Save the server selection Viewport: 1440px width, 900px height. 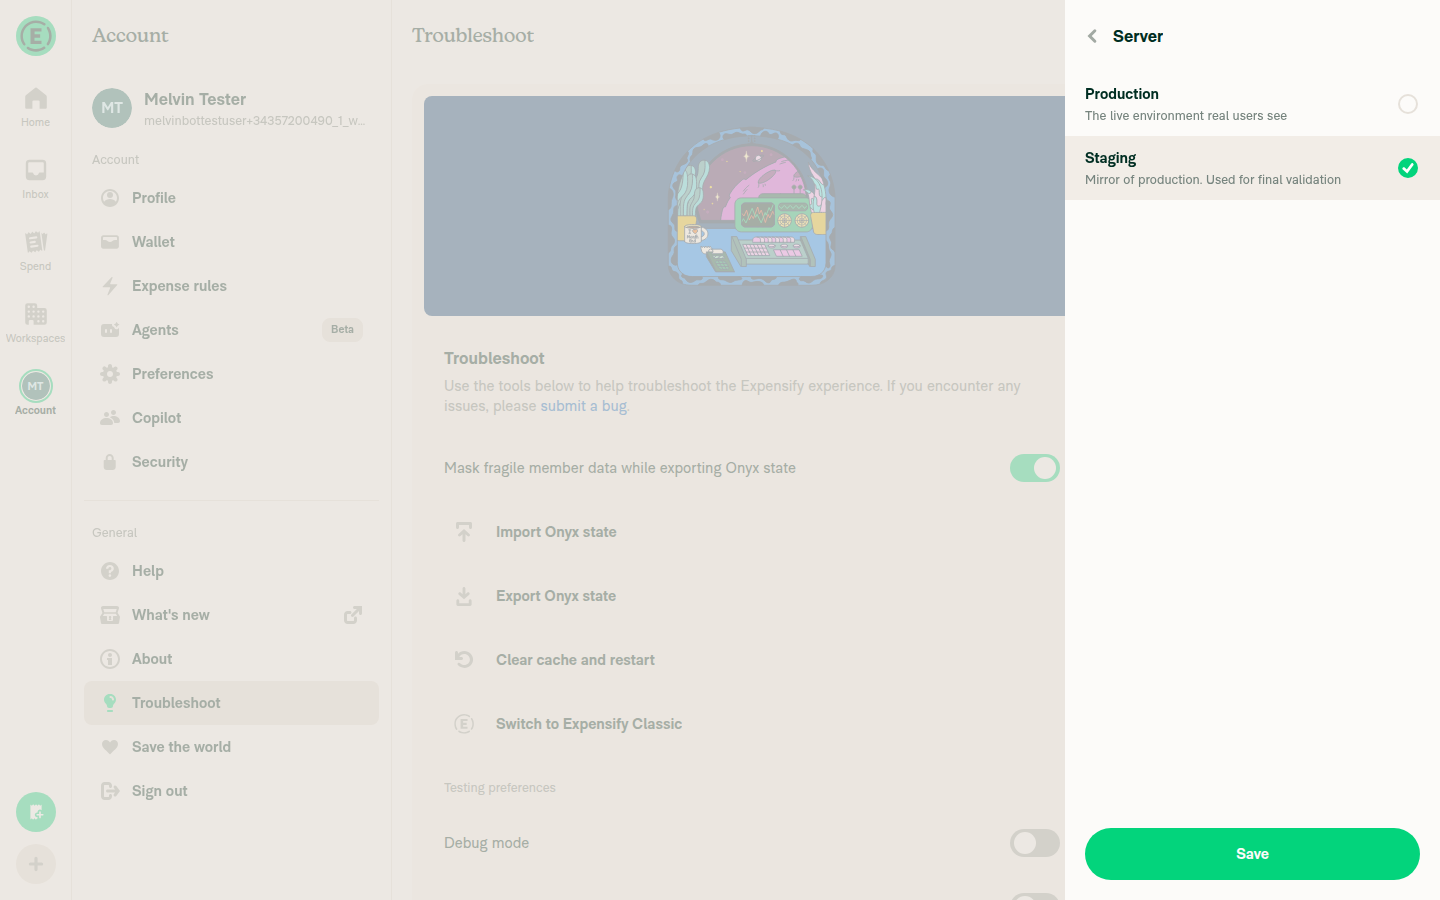pos(1252,854)
